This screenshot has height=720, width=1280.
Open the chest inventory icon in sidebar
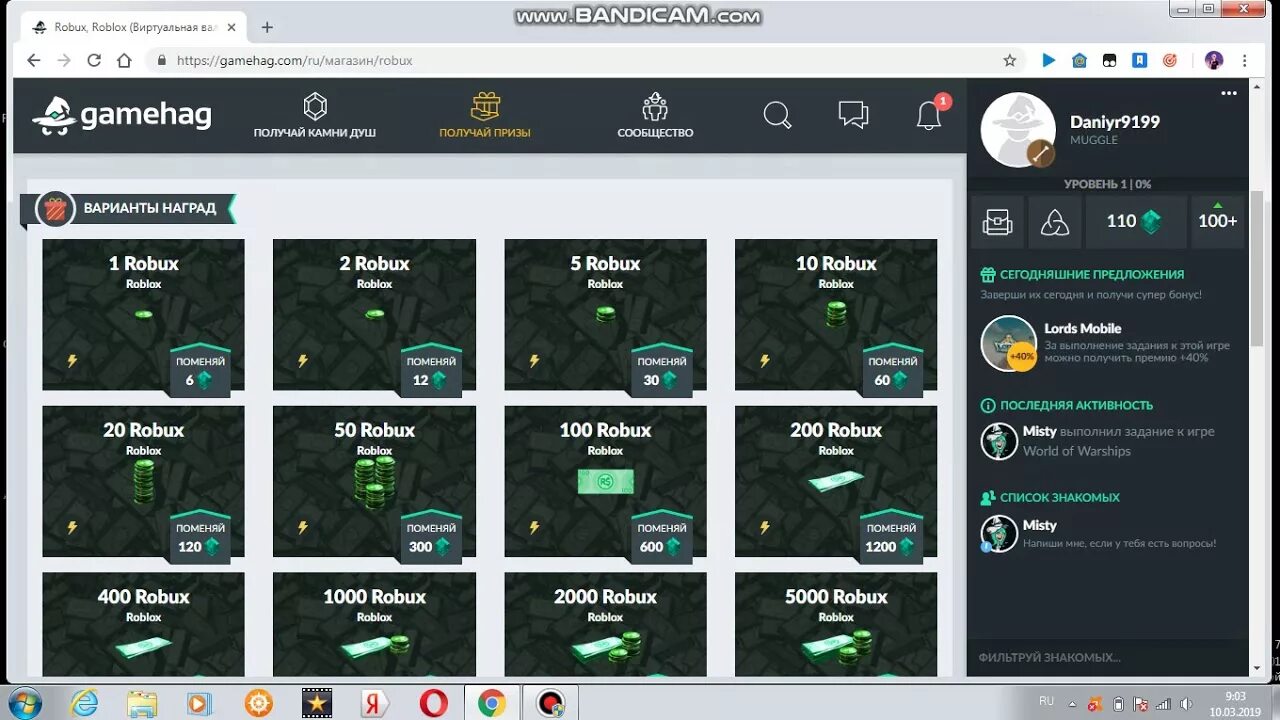(997, 222)
